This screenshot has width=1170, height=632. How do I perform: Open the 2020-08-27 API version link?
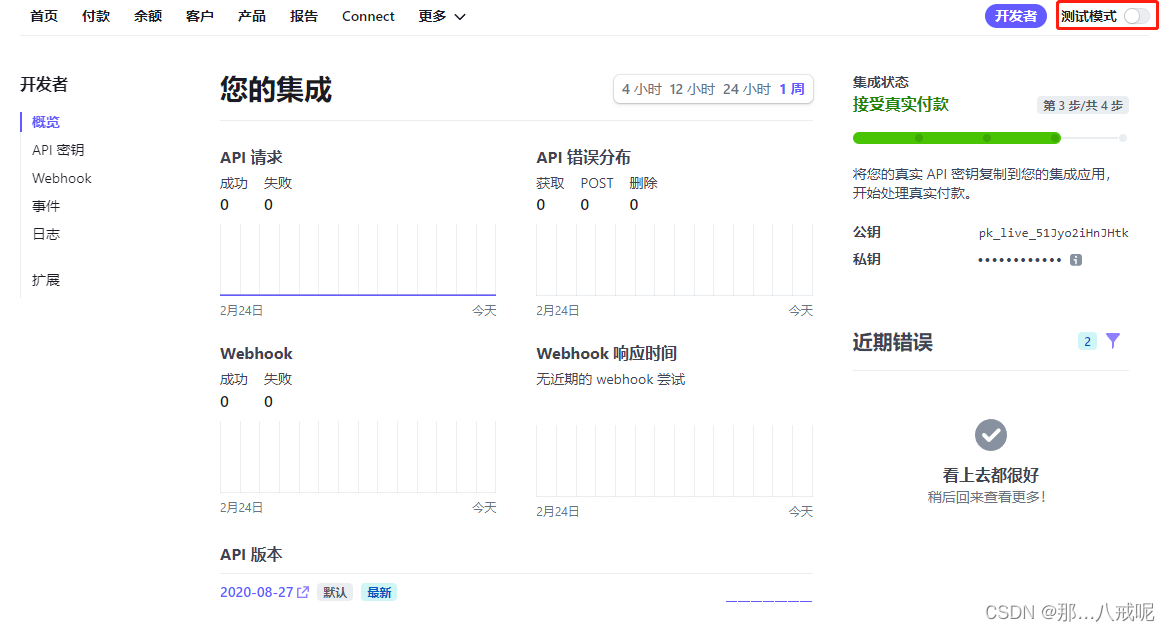click(257, 591)
